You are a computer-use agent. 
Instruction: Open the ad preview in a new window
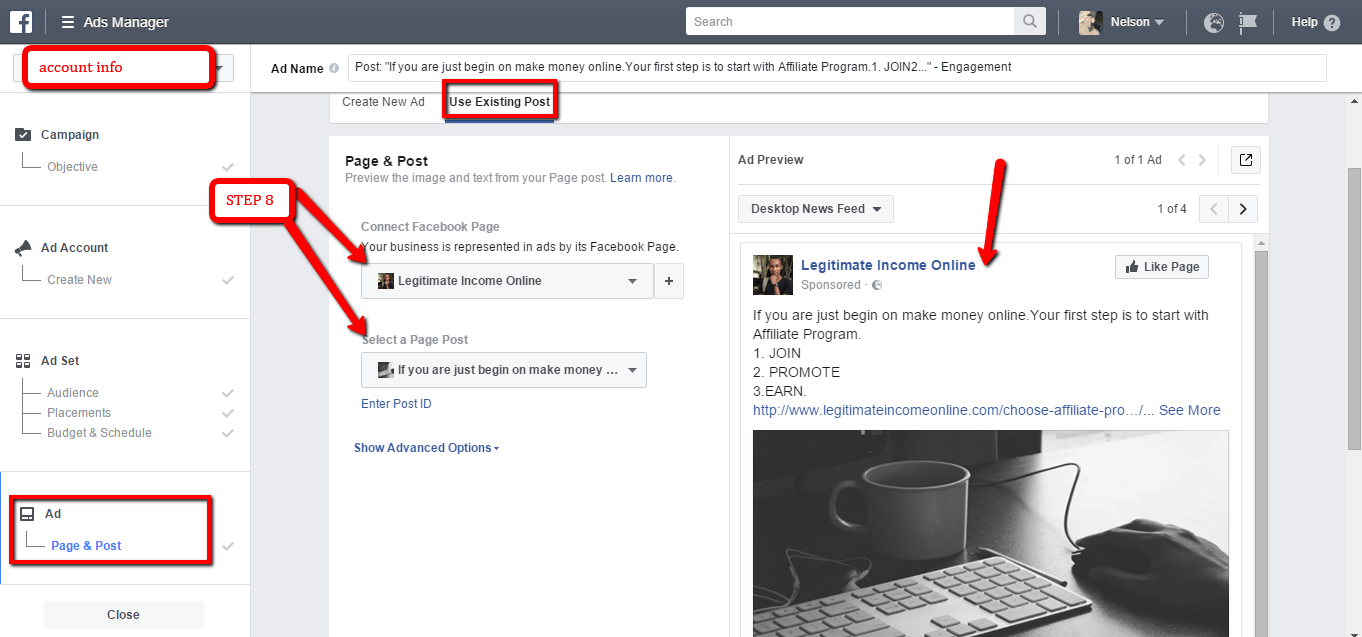(x=1247, y=160)
